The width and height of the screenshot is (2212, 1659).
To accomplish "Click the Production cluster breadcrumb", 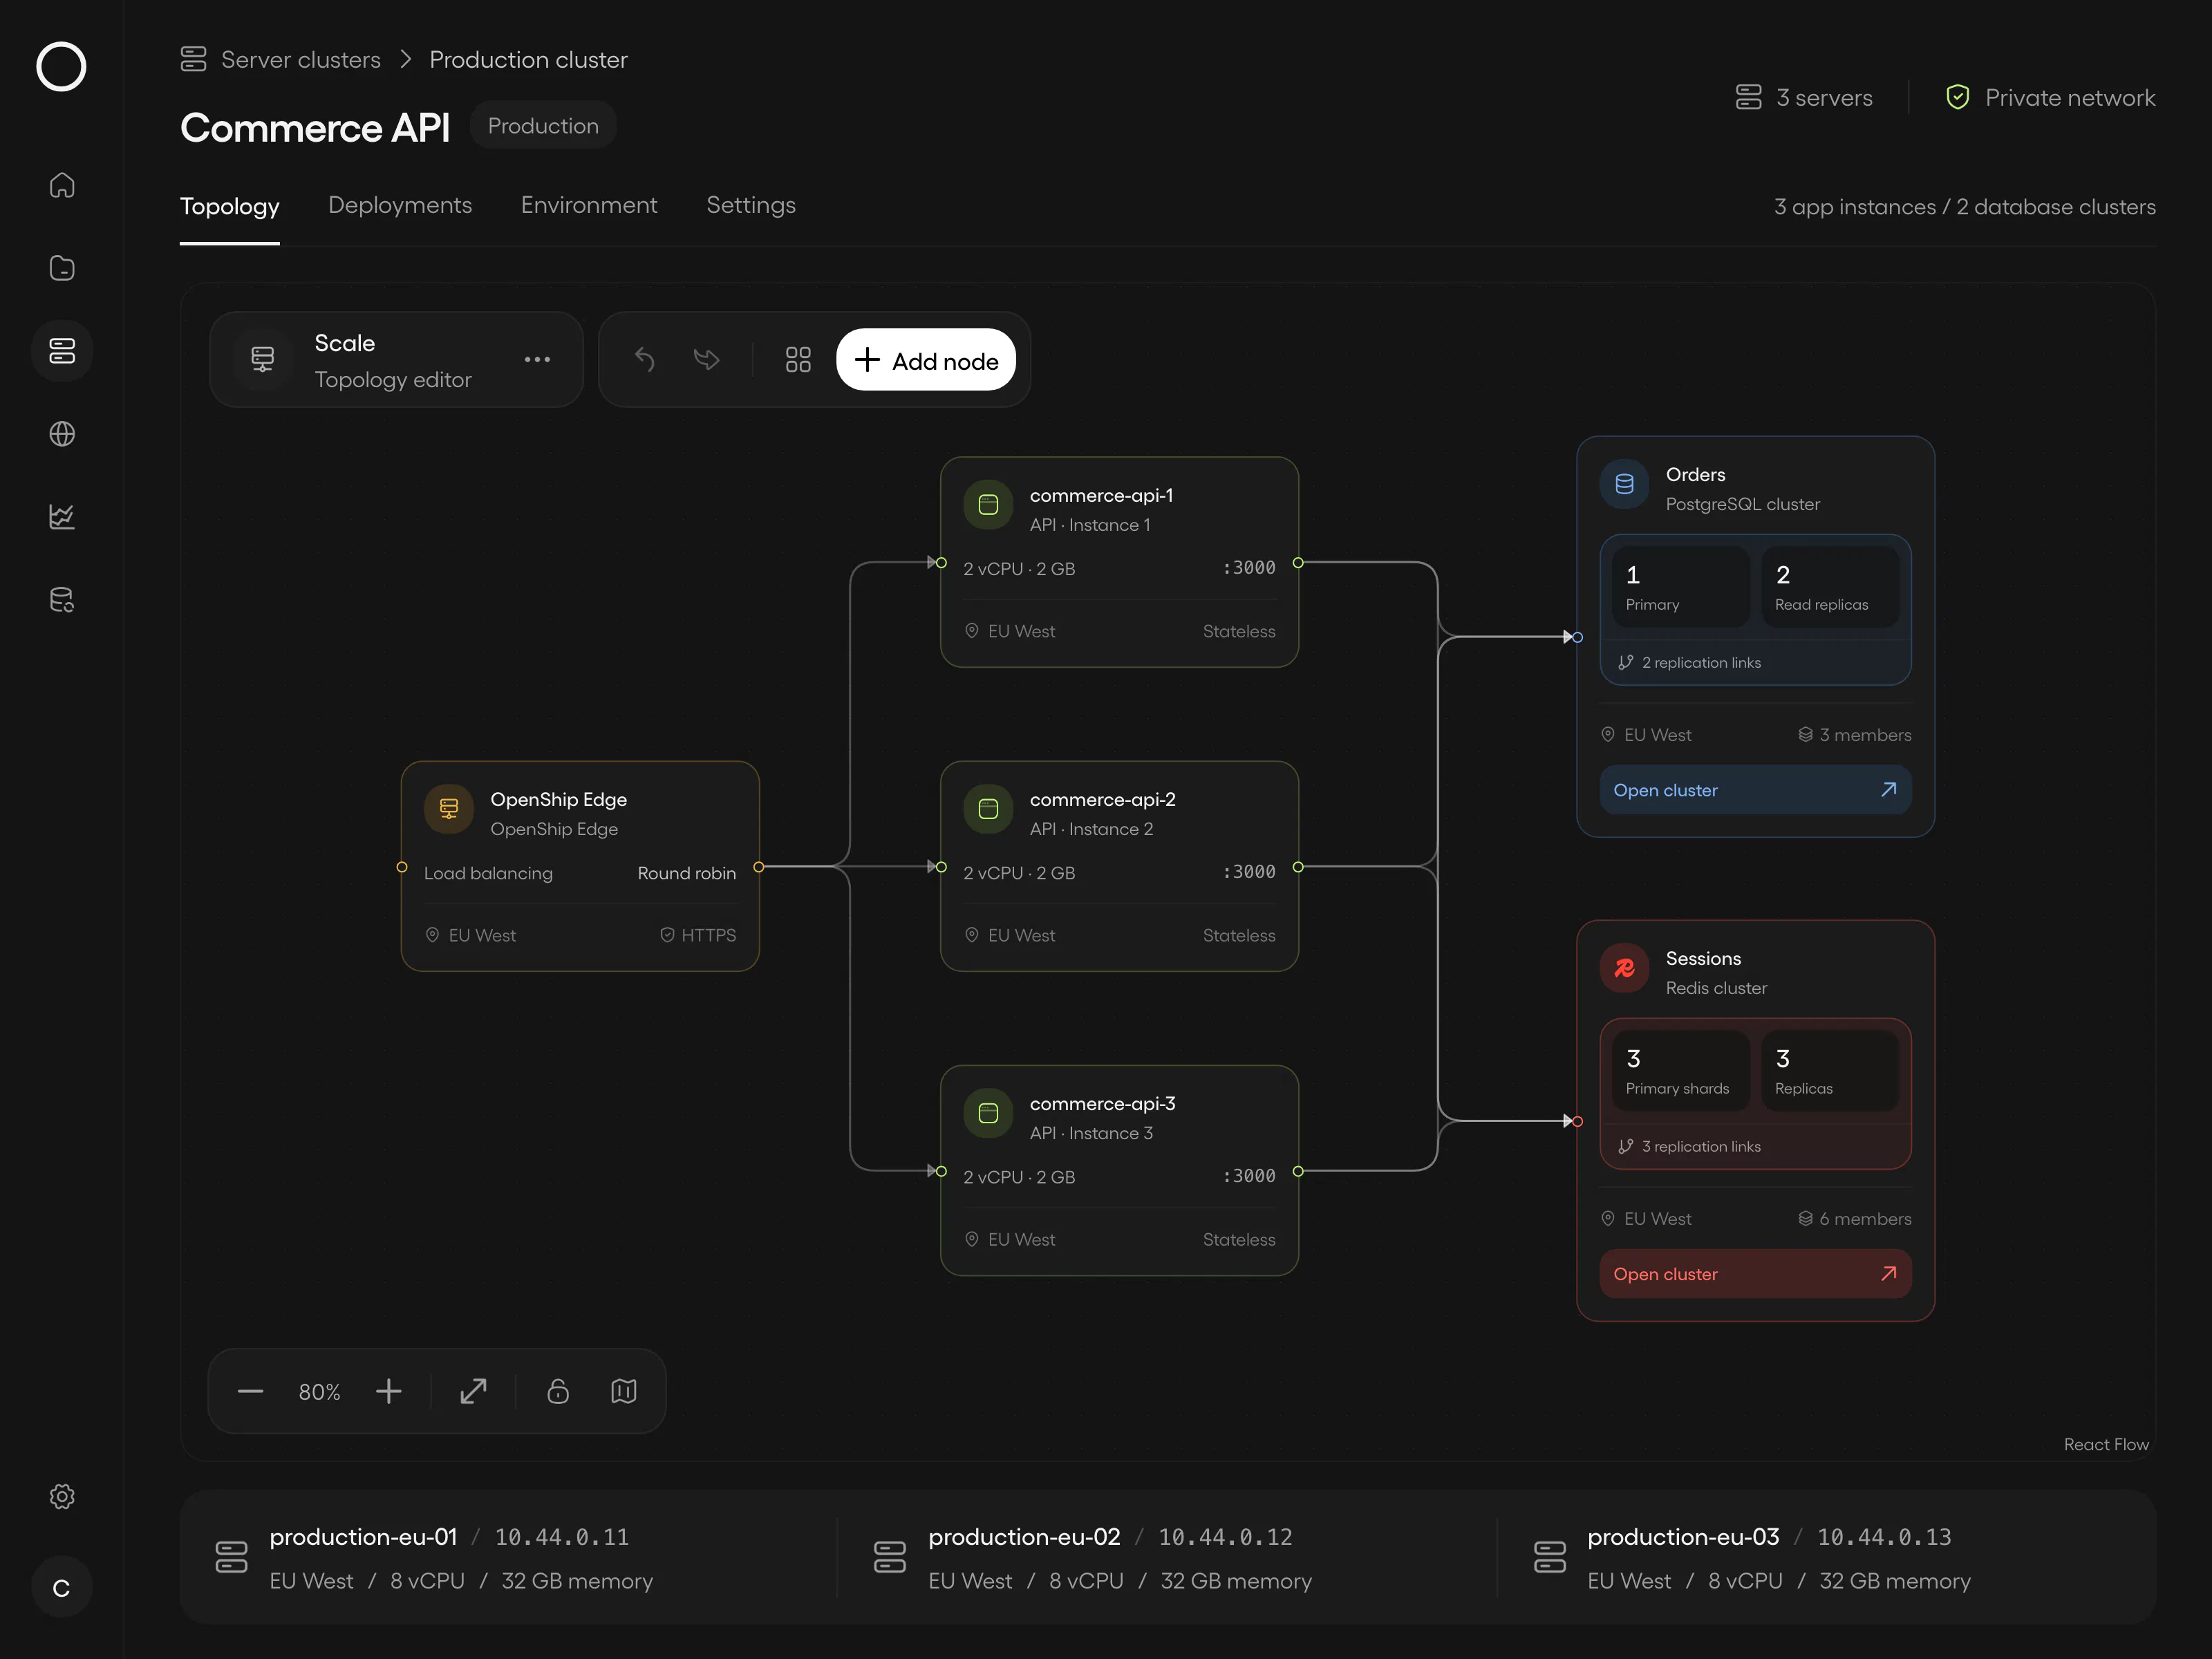I will [528, 60].
